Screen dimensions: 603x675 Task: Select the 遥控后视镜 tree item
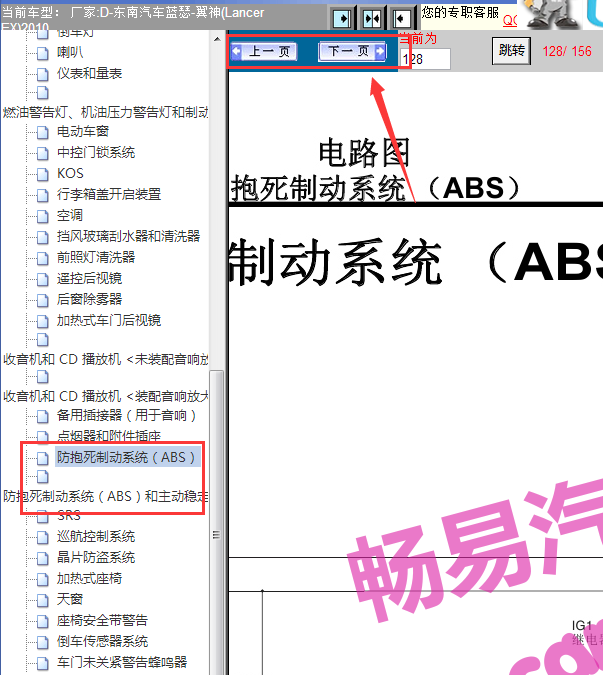pos(90,279)
